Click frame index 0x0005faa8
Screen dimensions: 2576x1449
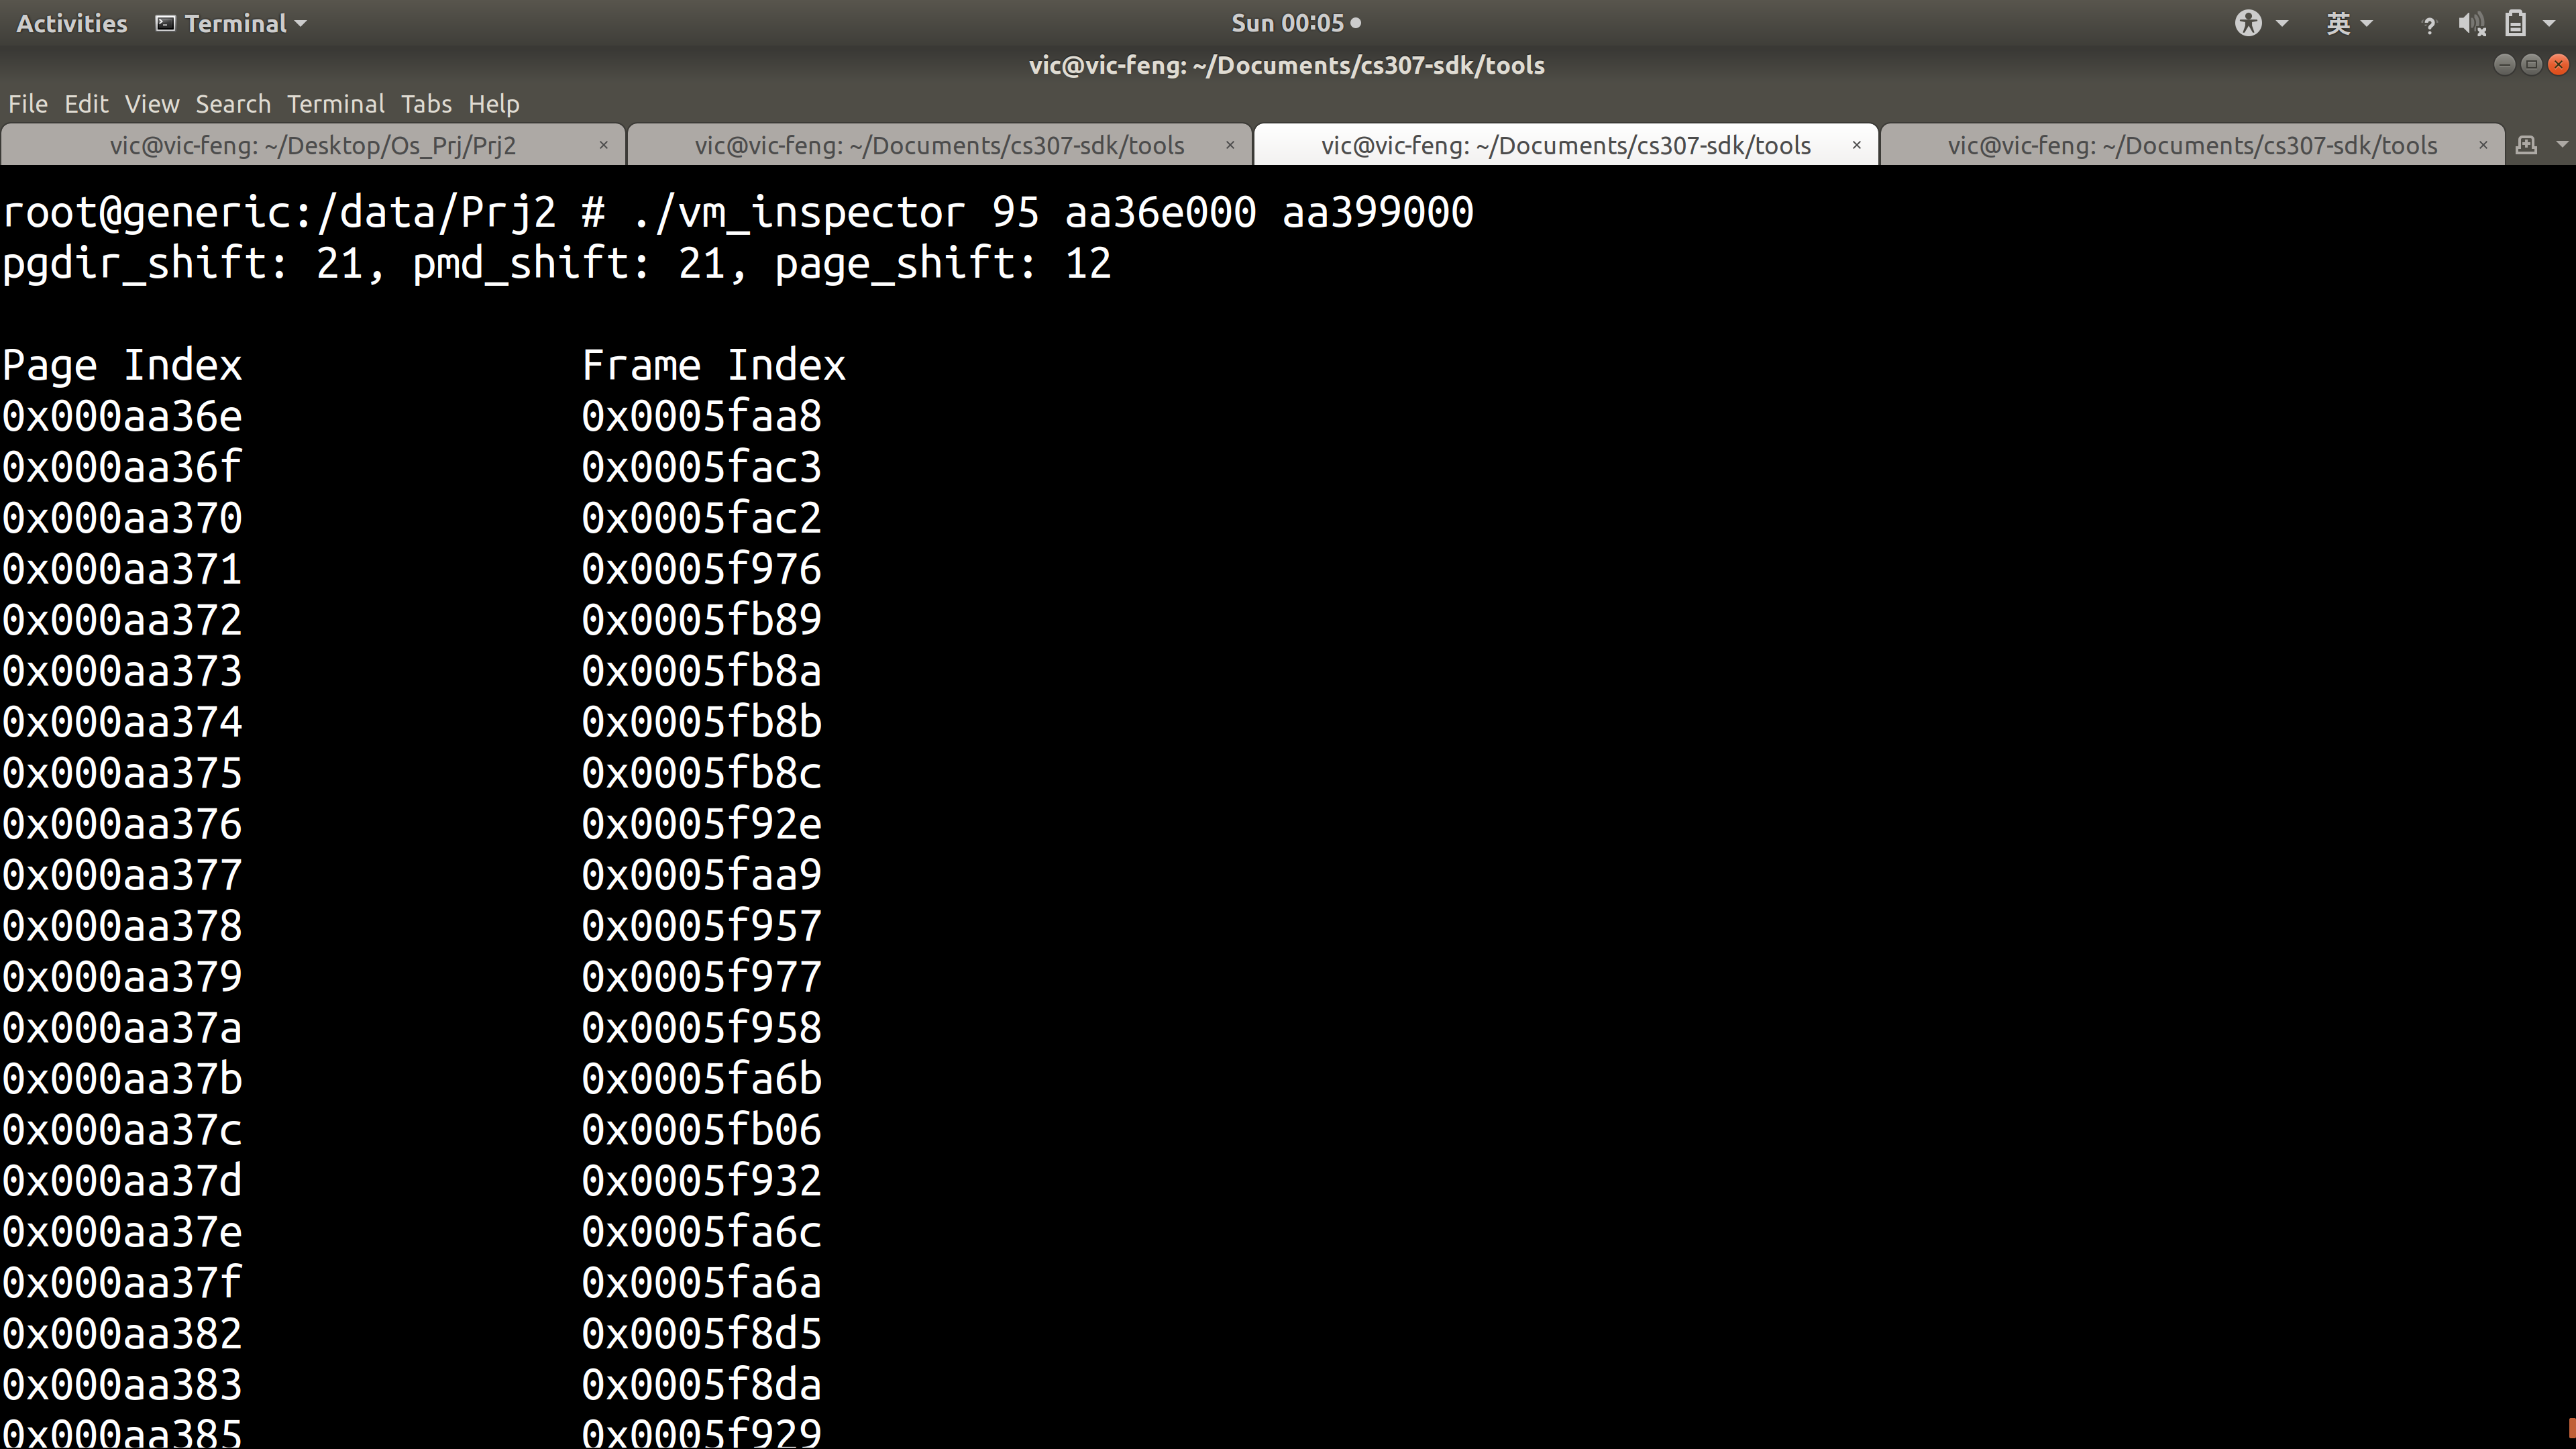(702, 416)
